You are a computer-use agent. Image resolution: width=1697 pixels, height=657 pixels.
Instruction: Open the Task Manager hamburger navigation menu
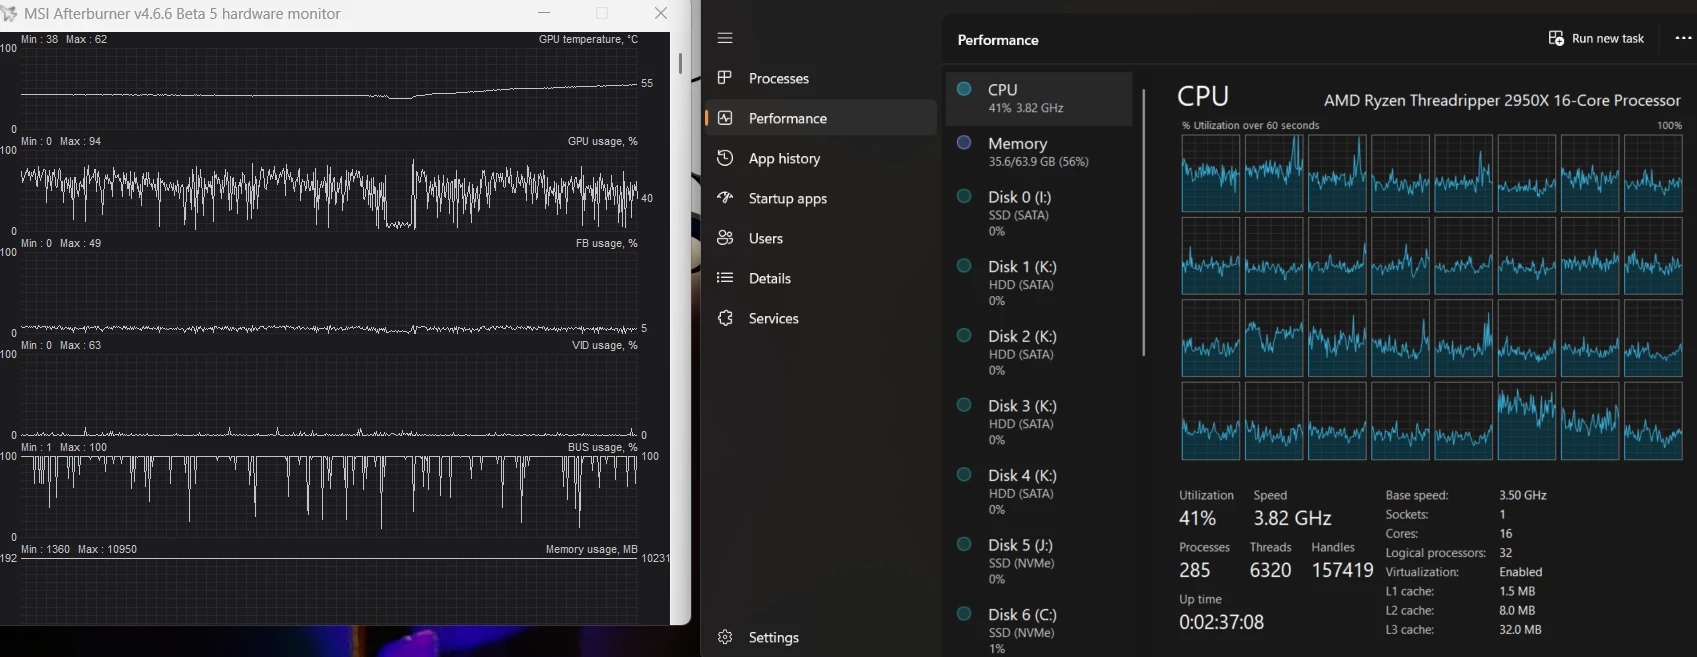pyautogui.click(x=725, y=38)
